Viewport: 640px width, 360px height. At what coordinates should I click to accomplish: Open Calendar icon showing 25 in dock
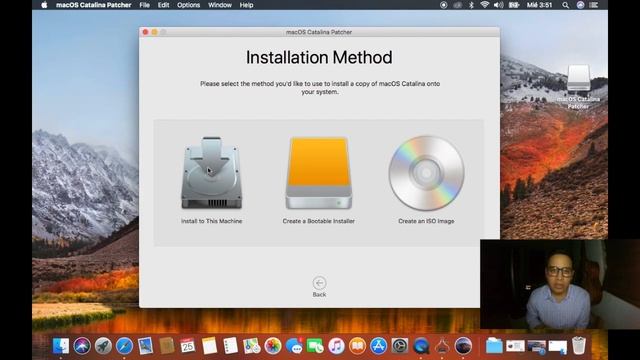[188, 346]
